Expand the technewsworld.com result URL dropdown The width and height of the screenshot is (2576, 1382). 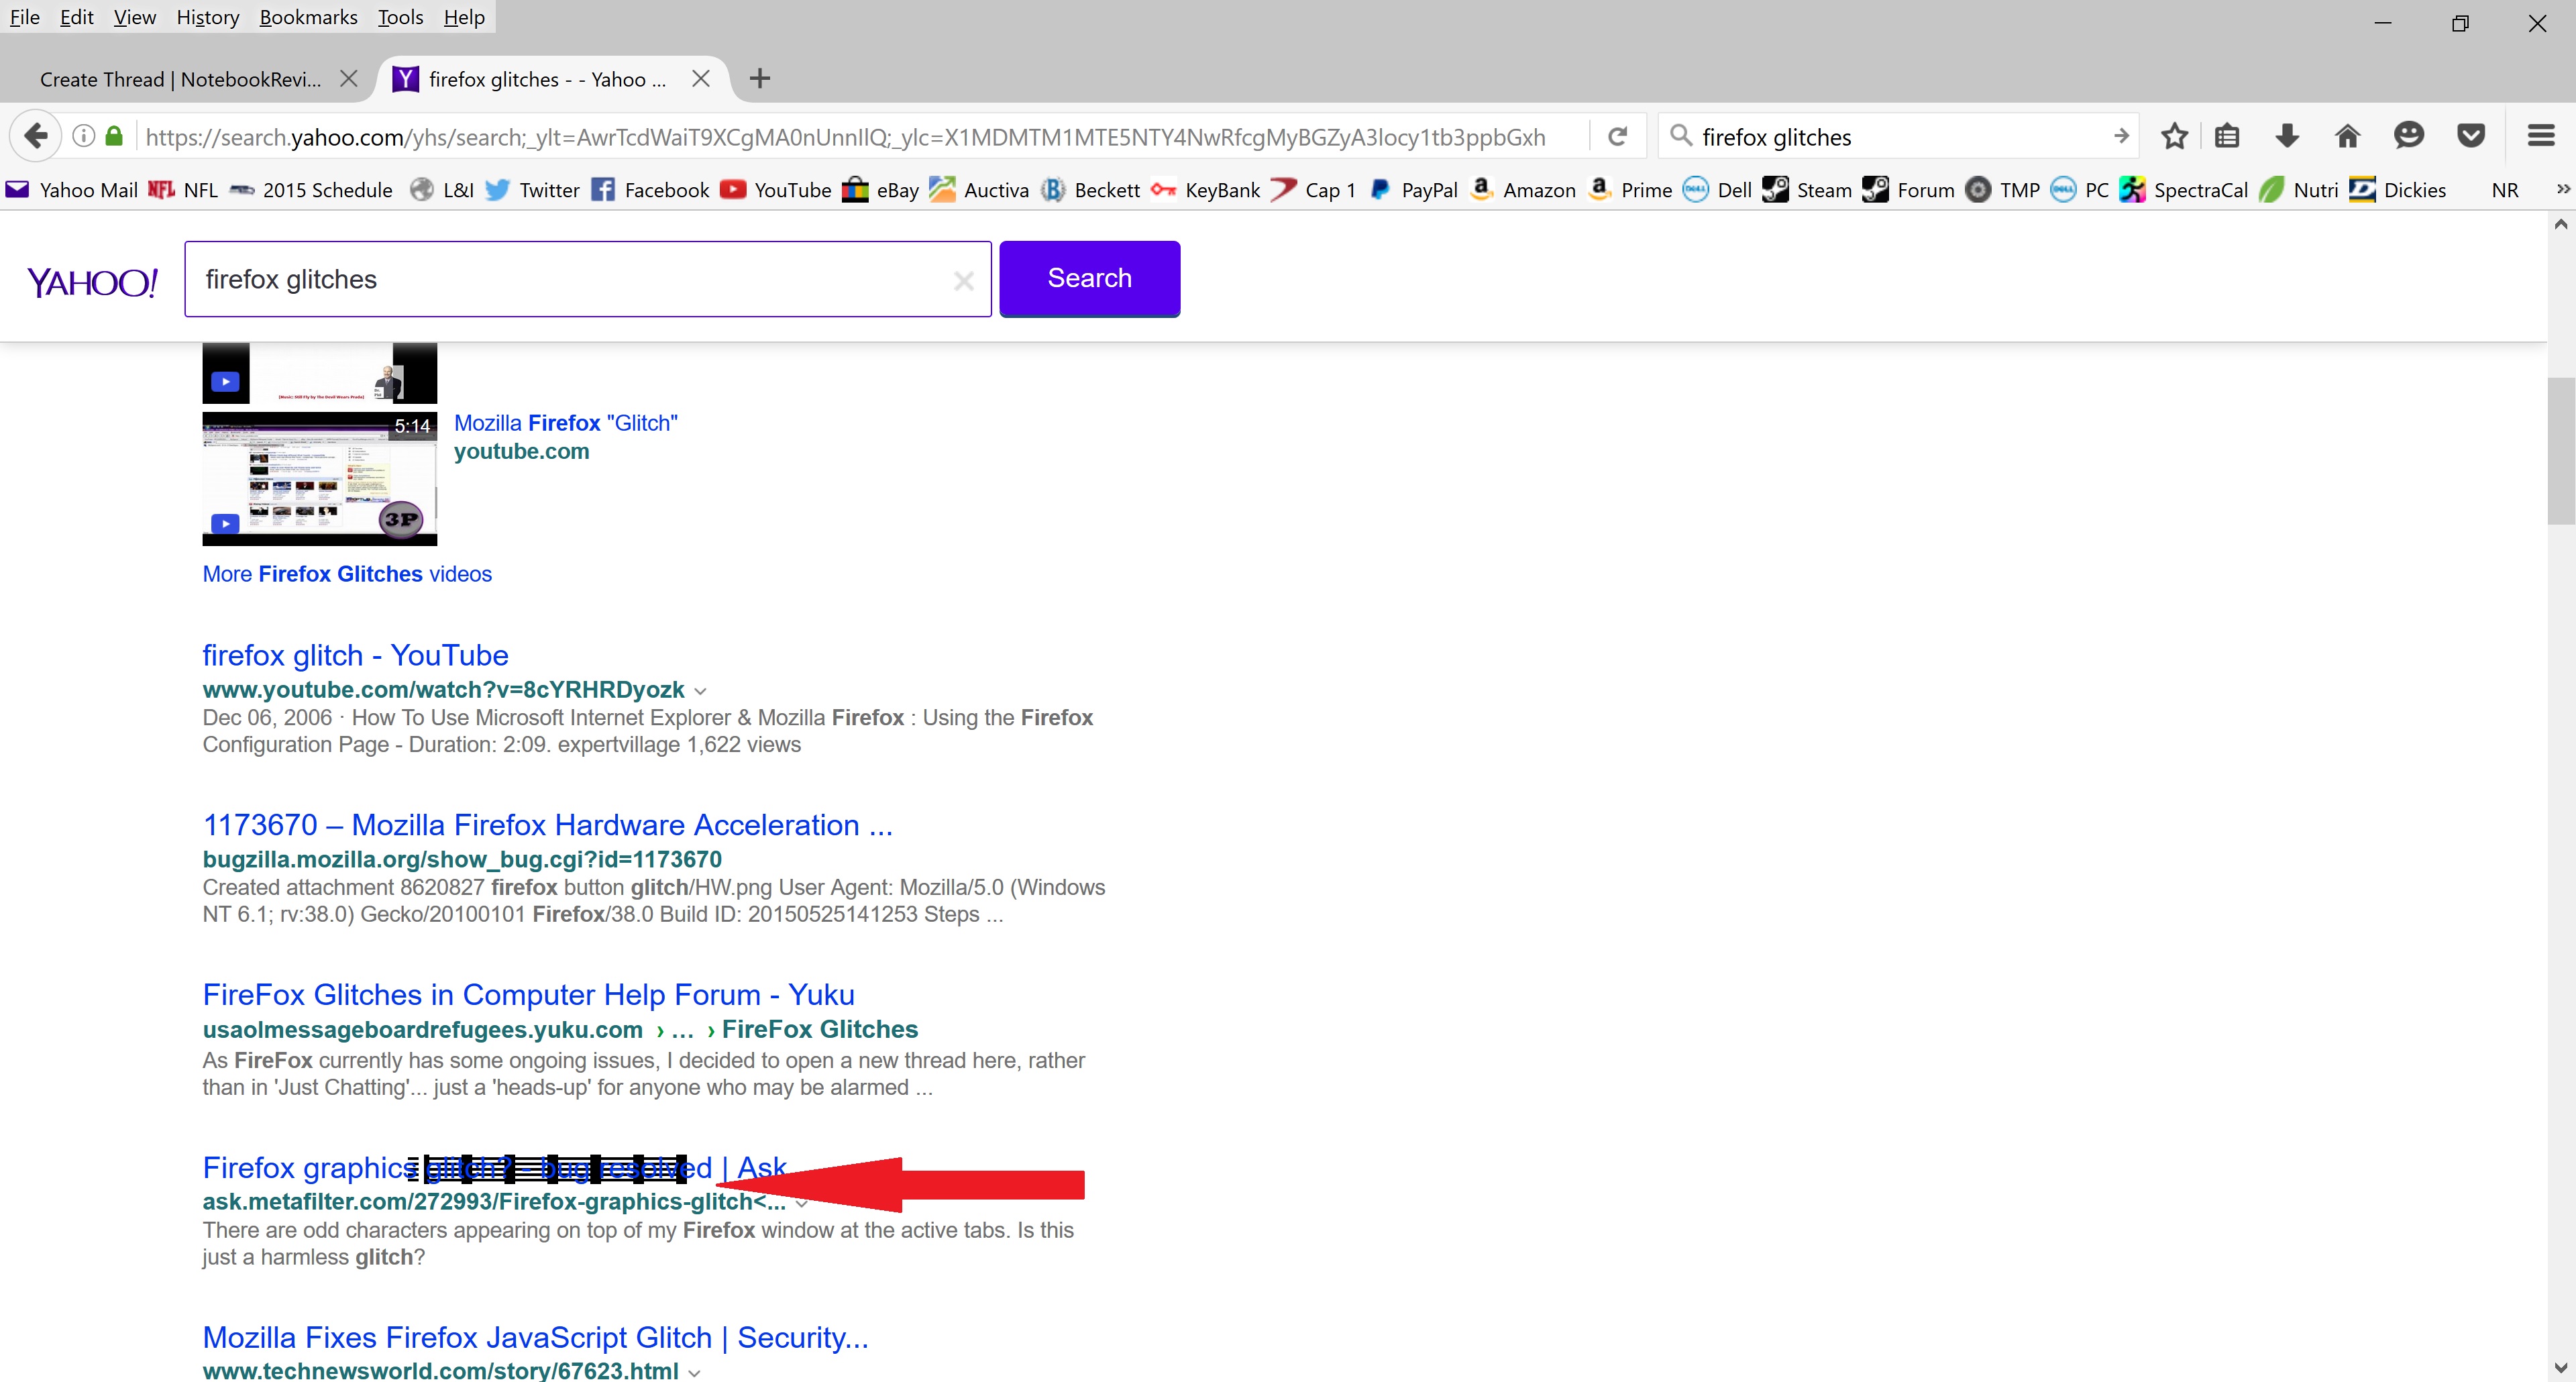point(694,1373)
